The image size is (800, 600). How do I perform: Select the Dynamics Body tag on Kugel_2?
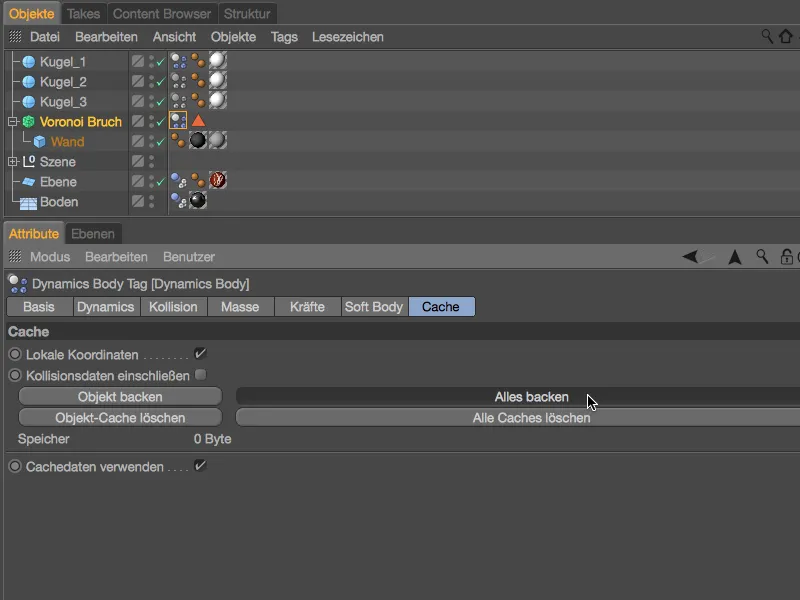(178, 81)
